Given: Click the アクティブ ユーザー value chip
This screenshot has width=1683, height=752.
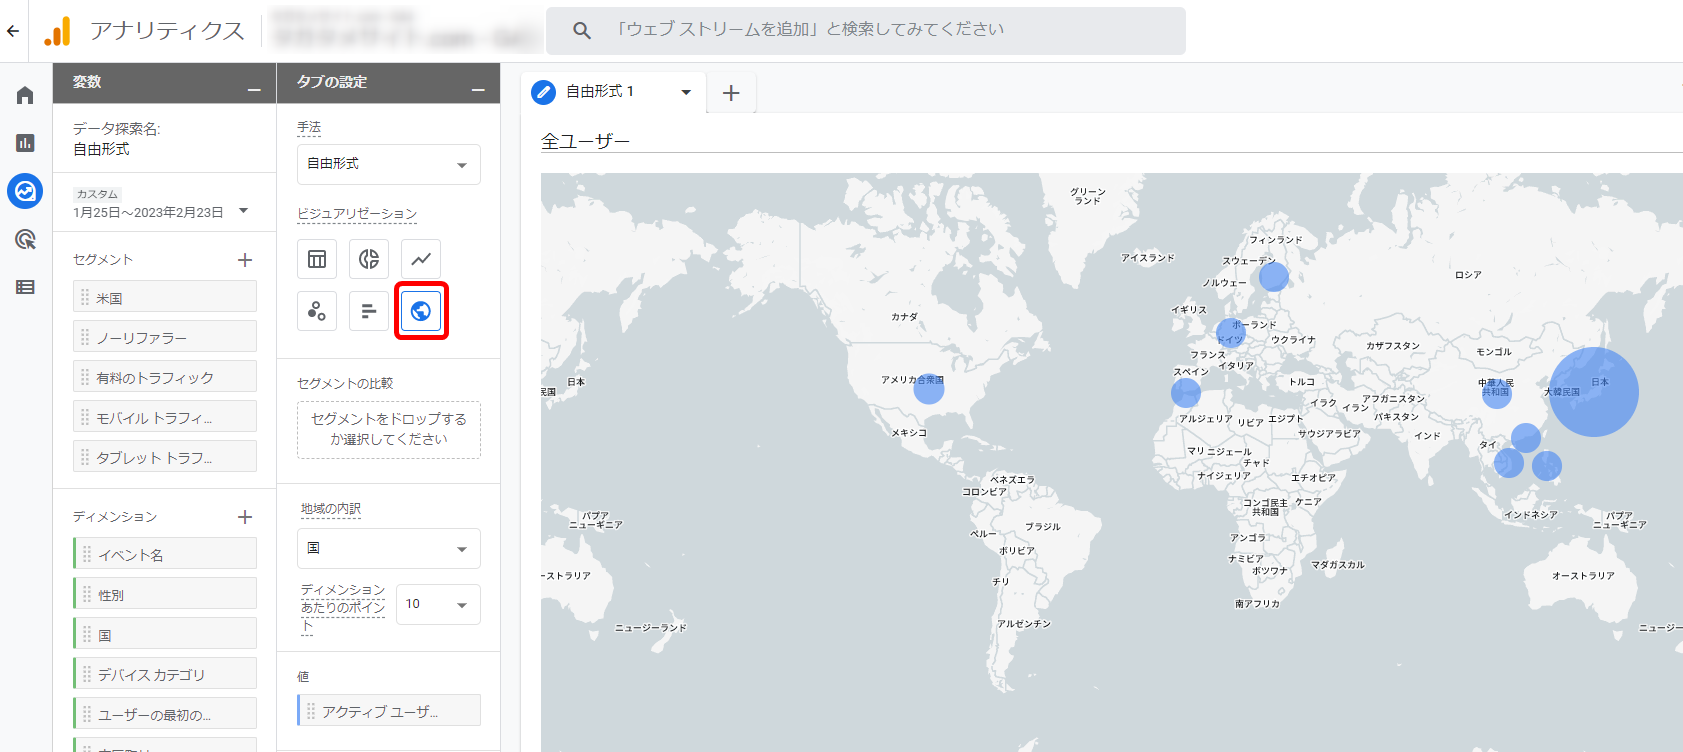Looking at the screenshot, I should 389,711.
